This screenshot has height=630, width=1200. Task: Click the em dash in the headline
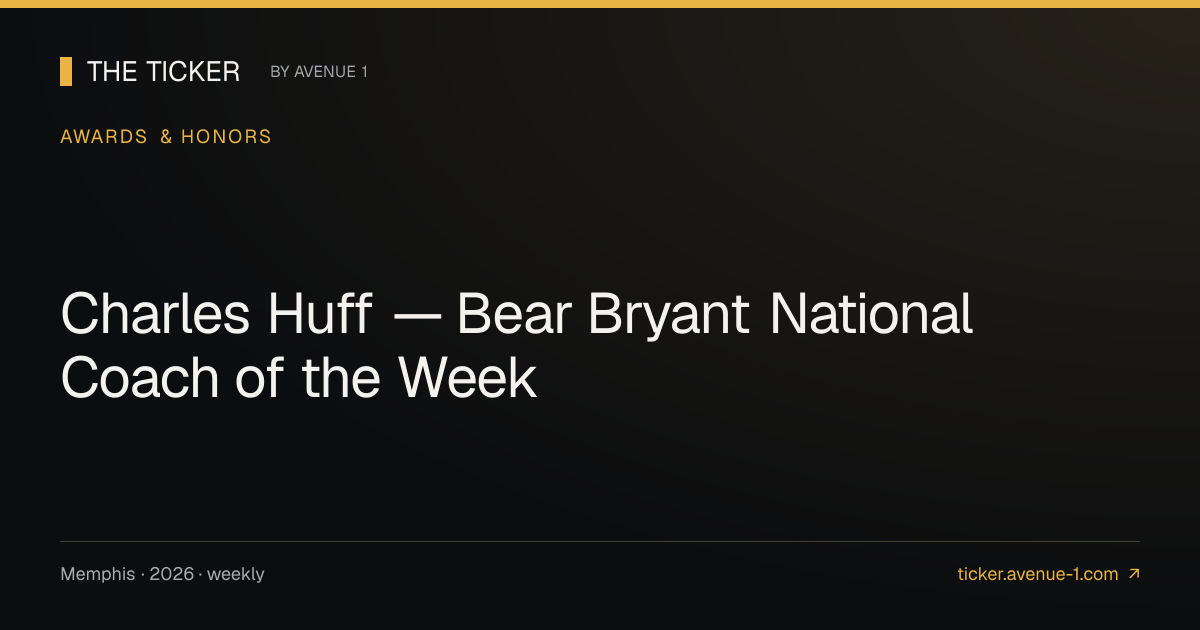pyautogui.click(x=415, y=316)
